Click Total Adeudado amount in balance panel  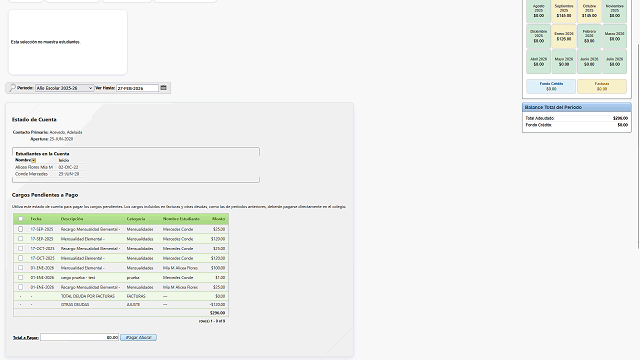(x=620, y=118)
